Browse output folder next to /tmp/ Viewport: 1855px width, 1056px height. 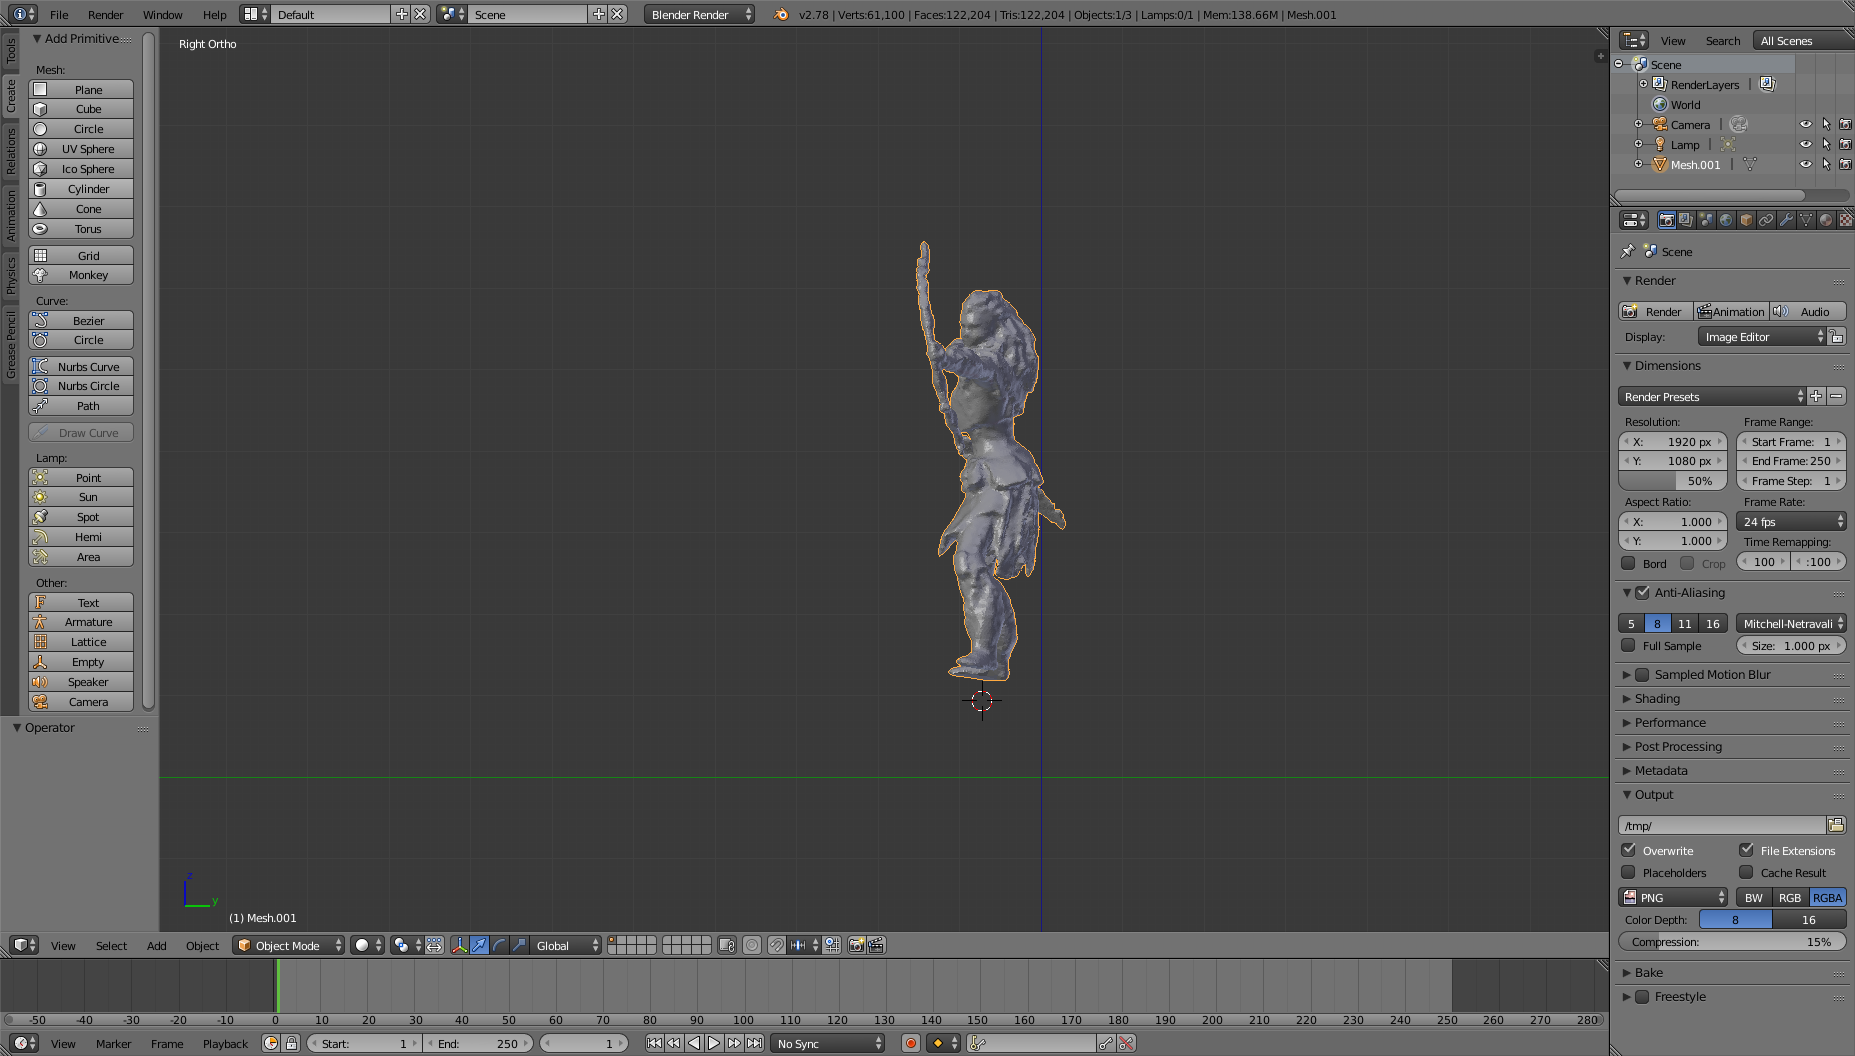(1836, 825)
